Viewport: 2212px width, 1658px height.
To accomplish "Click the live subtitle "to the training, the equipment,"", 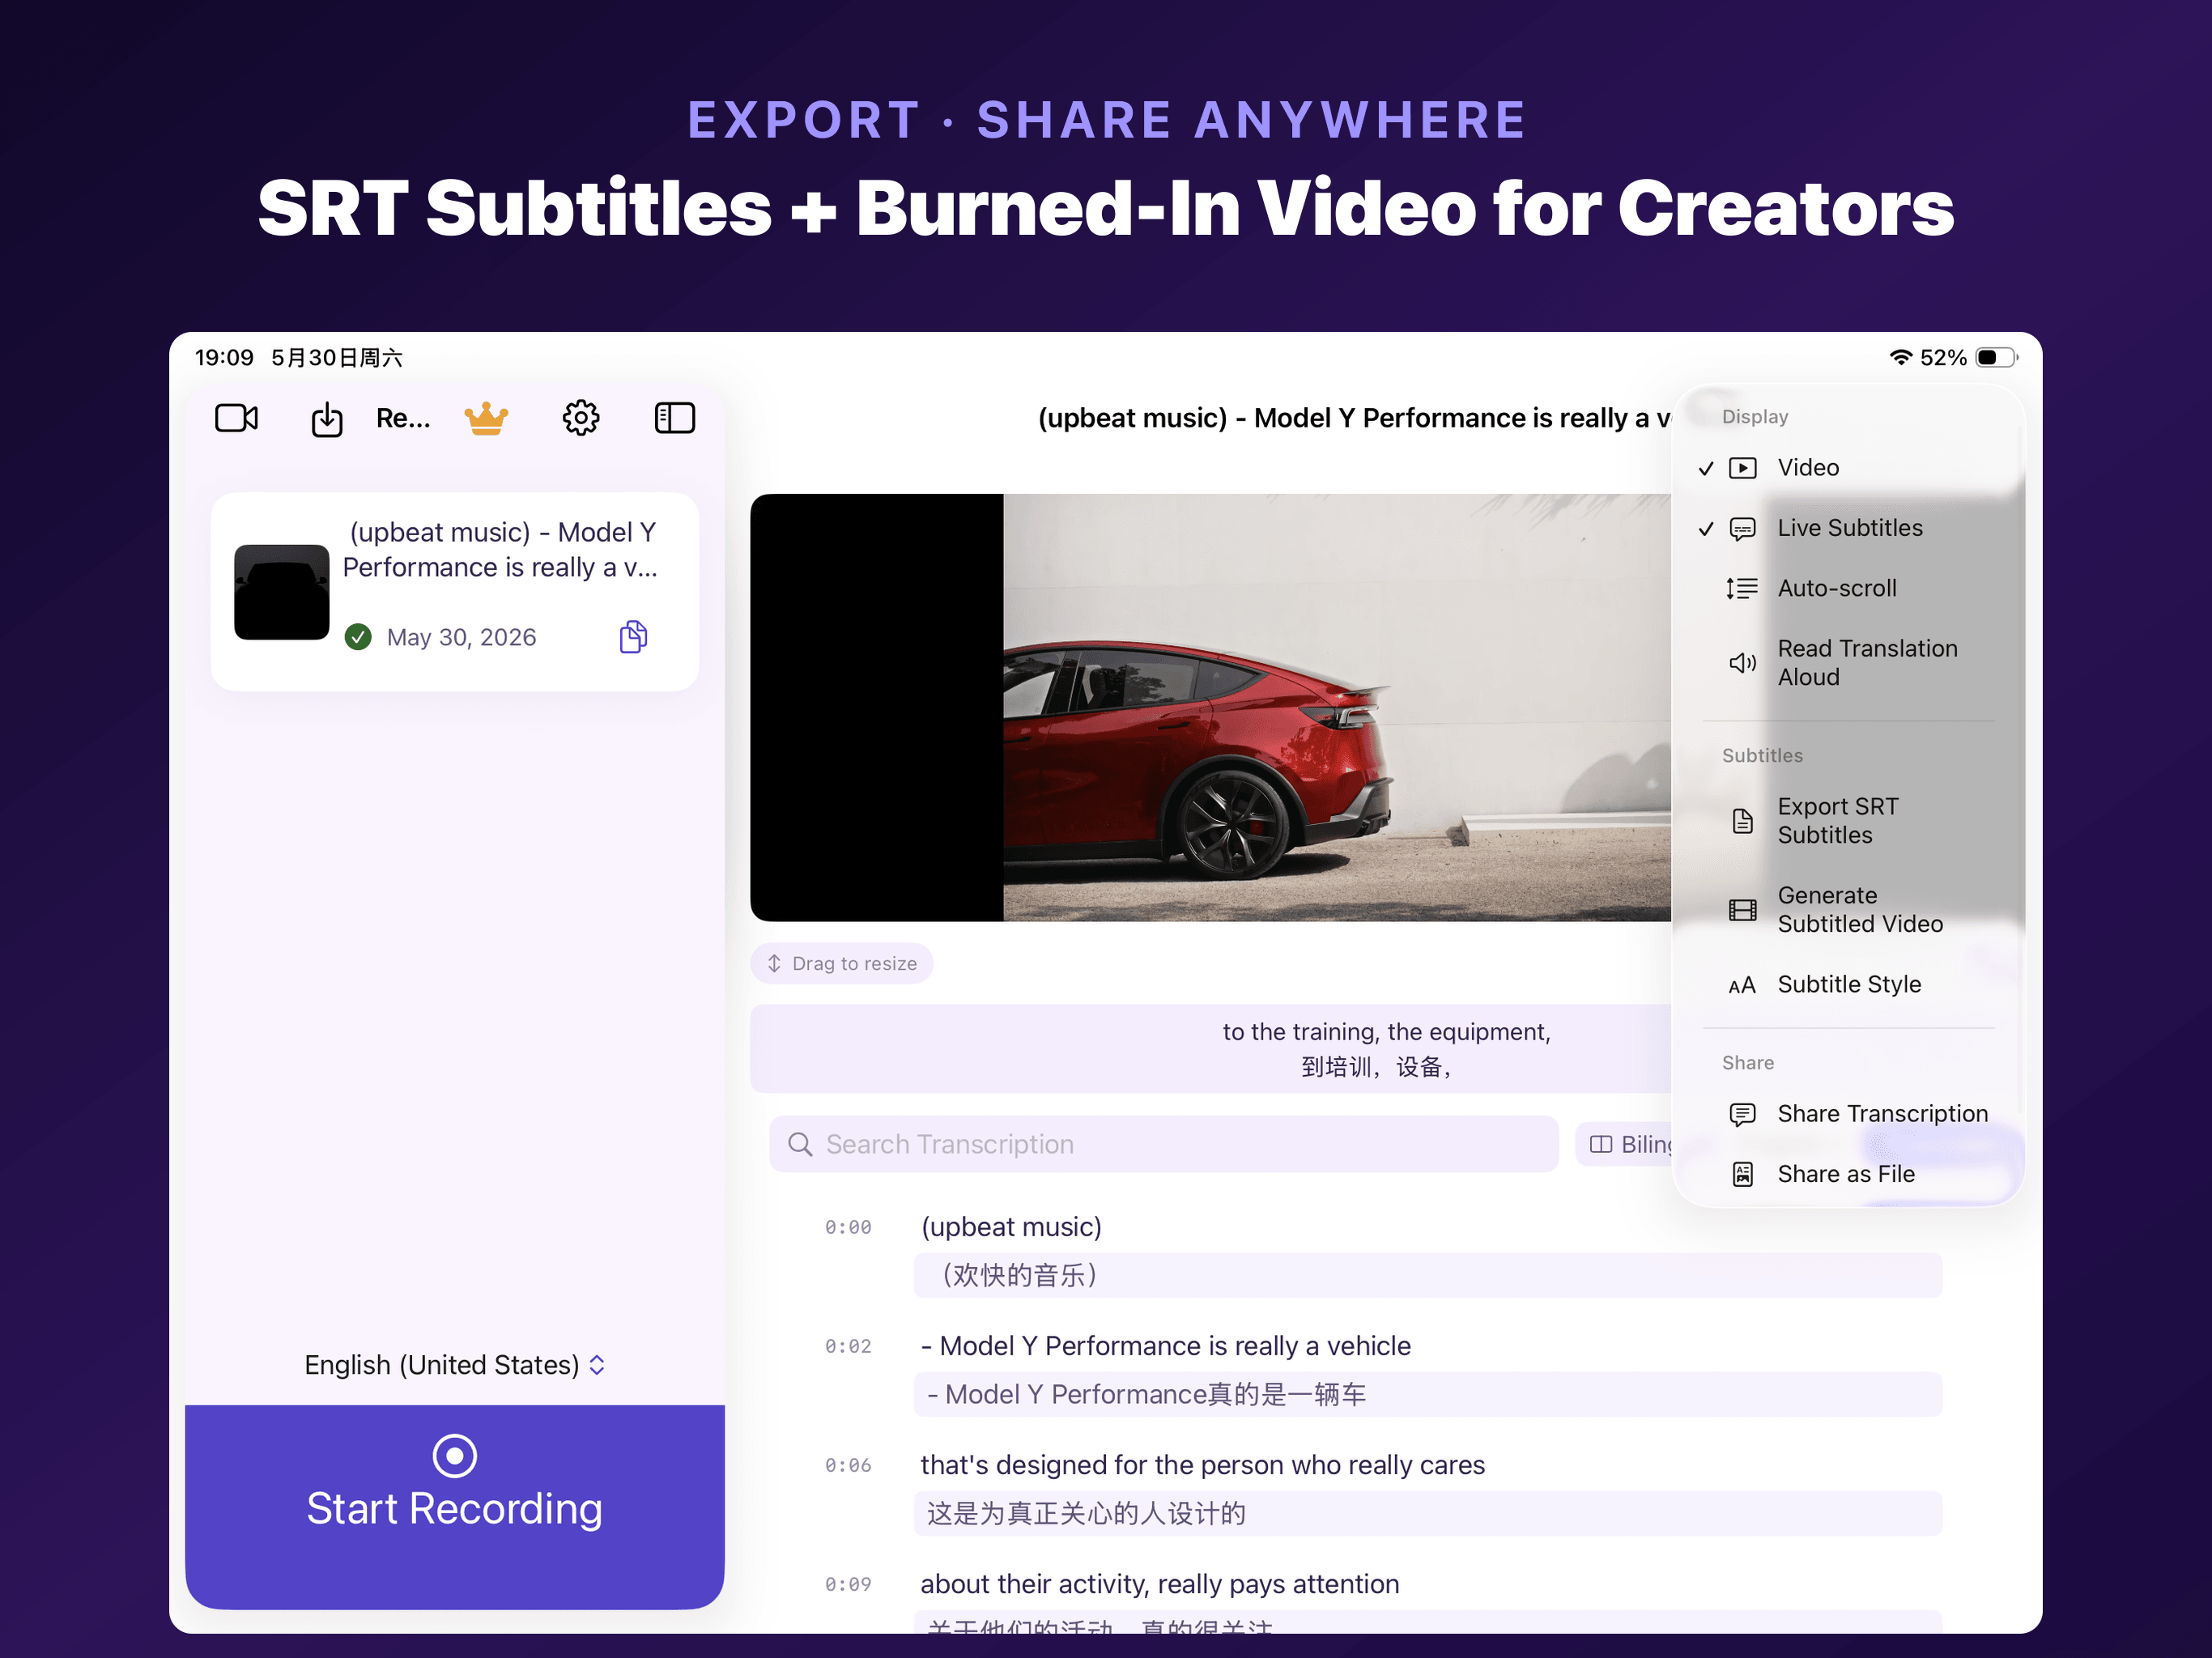I will point(1386,1032).
